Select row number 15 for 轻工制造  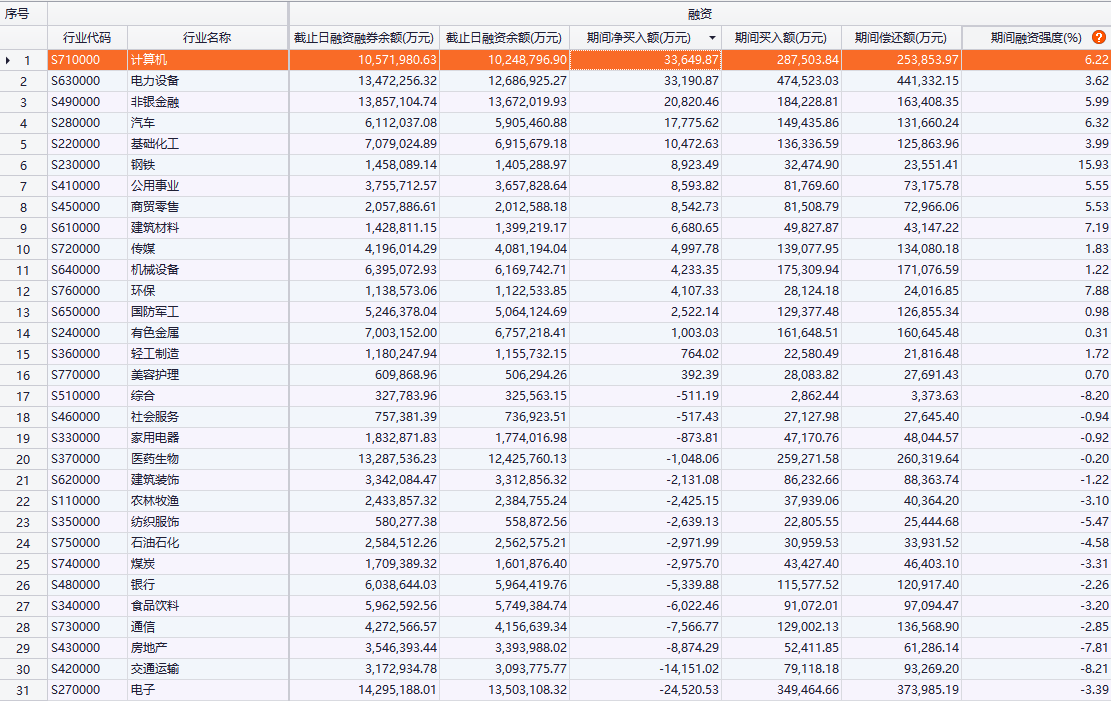[23, 354]
